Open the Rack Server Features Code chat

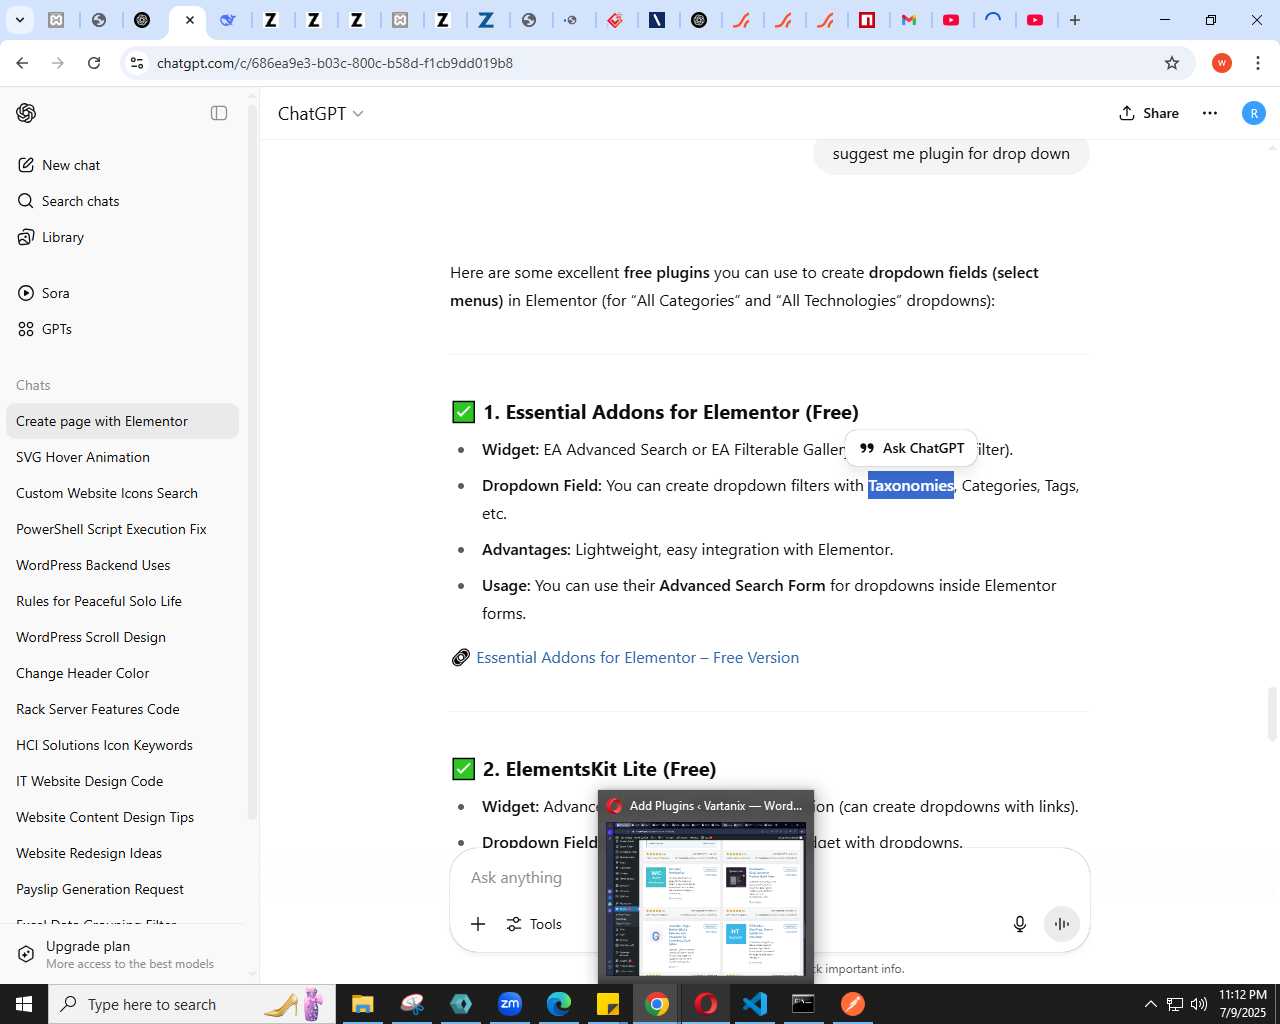[x=122, y=709]
